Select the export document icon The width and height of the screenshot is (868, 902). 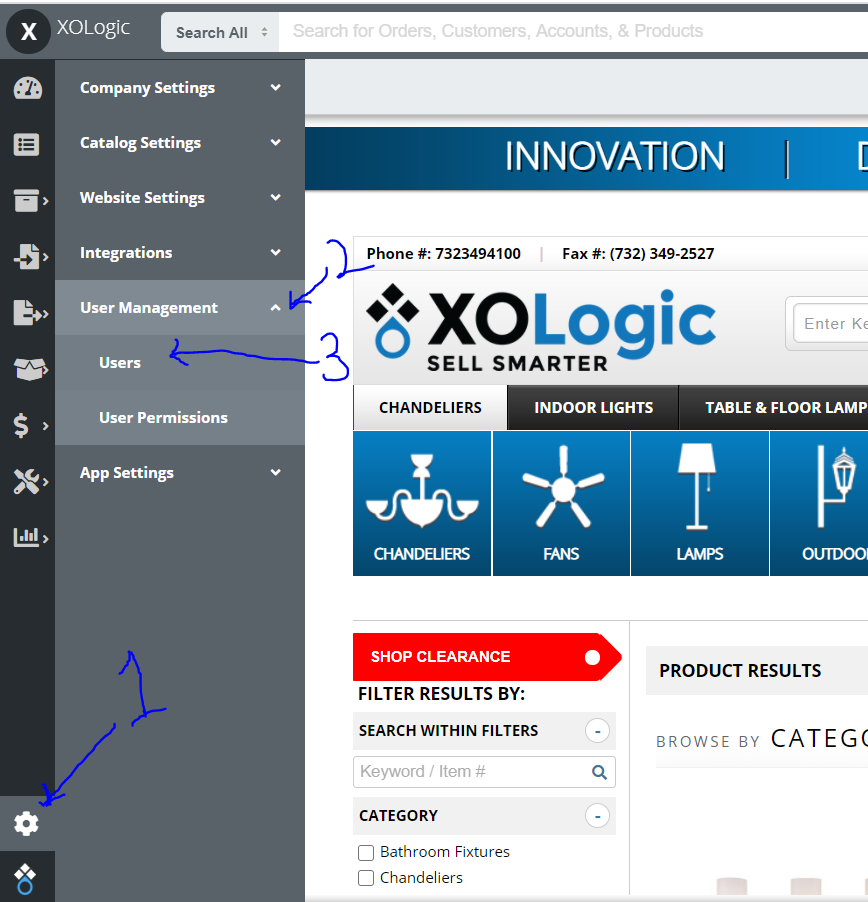point(27,312)
